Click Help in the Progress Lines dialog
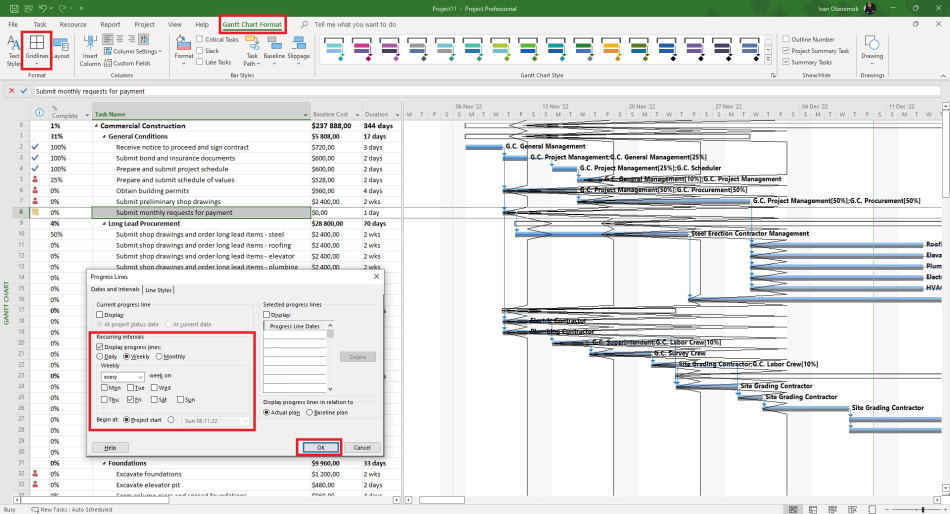 point(110,447)
